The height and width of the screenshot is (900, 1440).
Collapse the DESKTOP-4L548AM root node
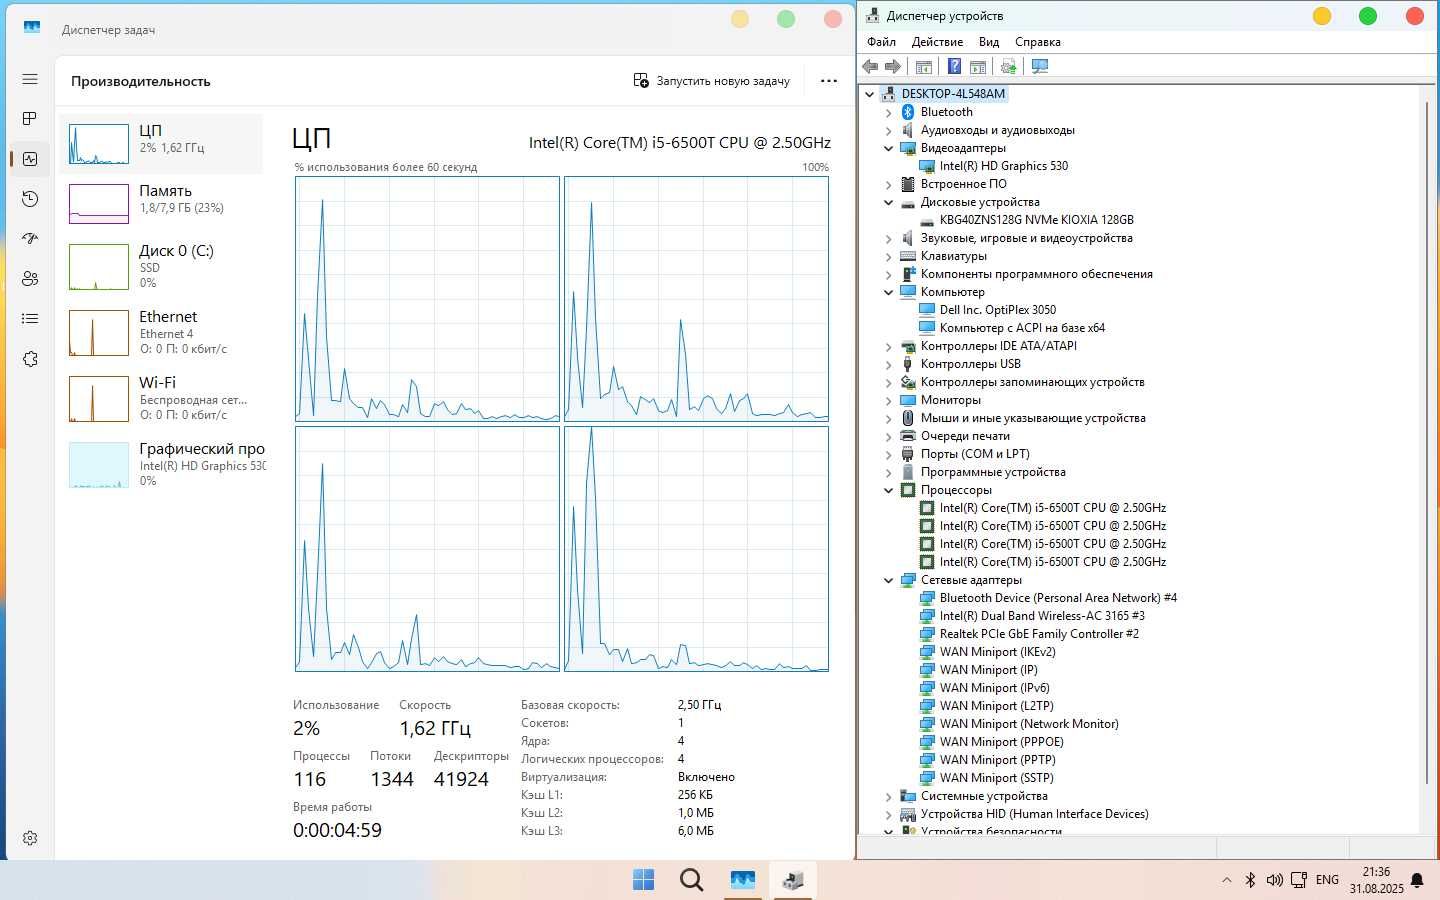(x=870, y=94)
